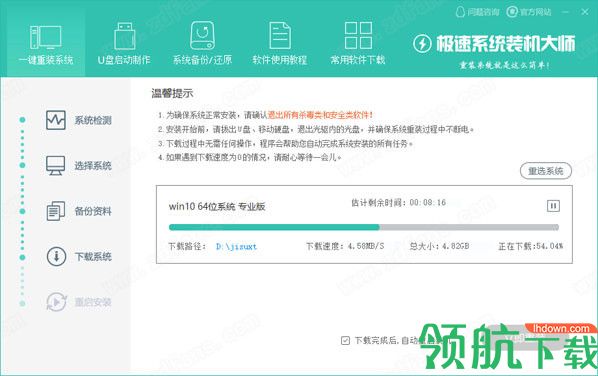
Task: Open 问题咨询 QQ support link
Action: [477, 12]
